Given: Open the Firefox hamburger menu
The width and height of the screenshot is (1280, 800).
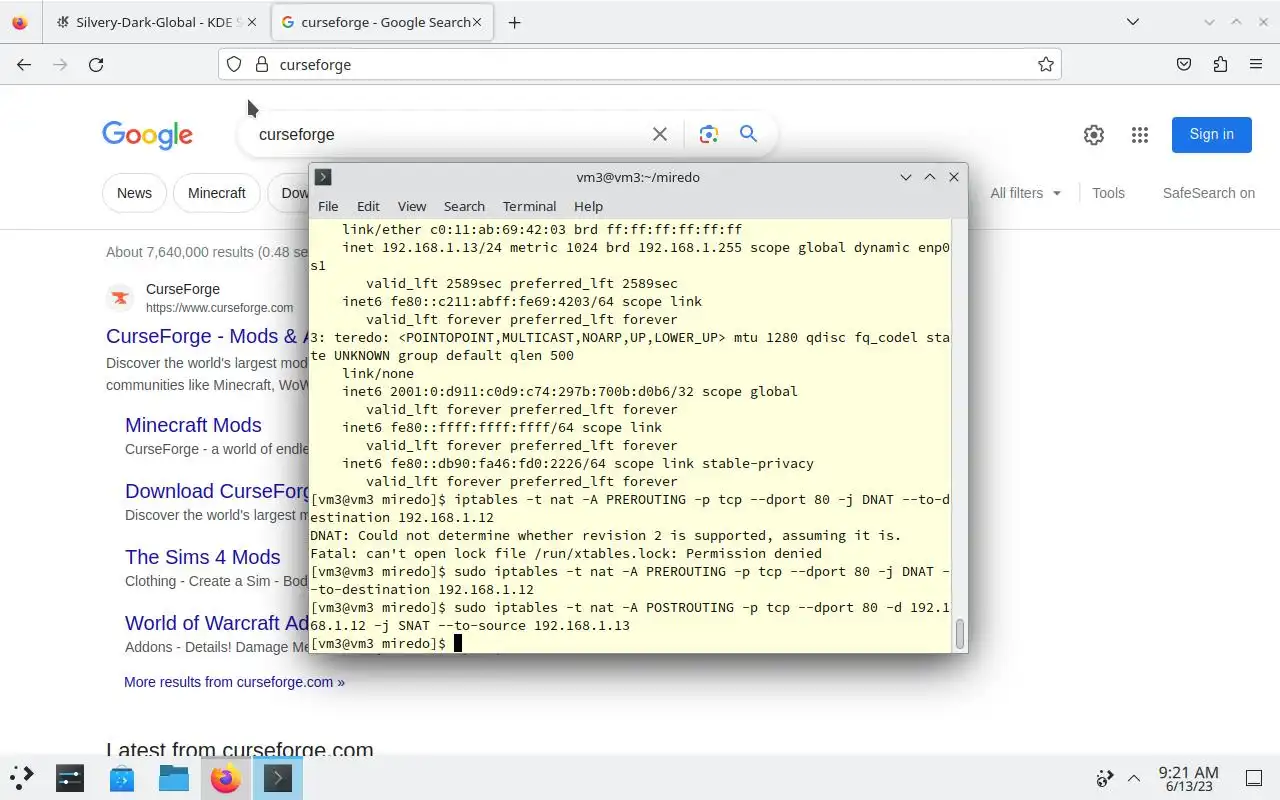Looking at the screenshot, I should pos(1256,64).
